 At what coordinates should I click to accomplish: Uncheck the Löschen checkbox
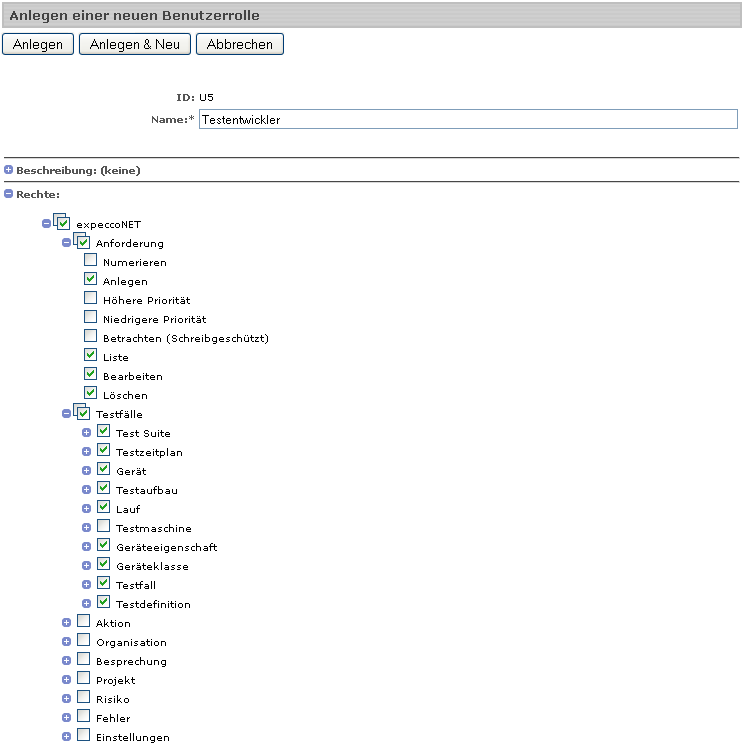tap(91, 394)
